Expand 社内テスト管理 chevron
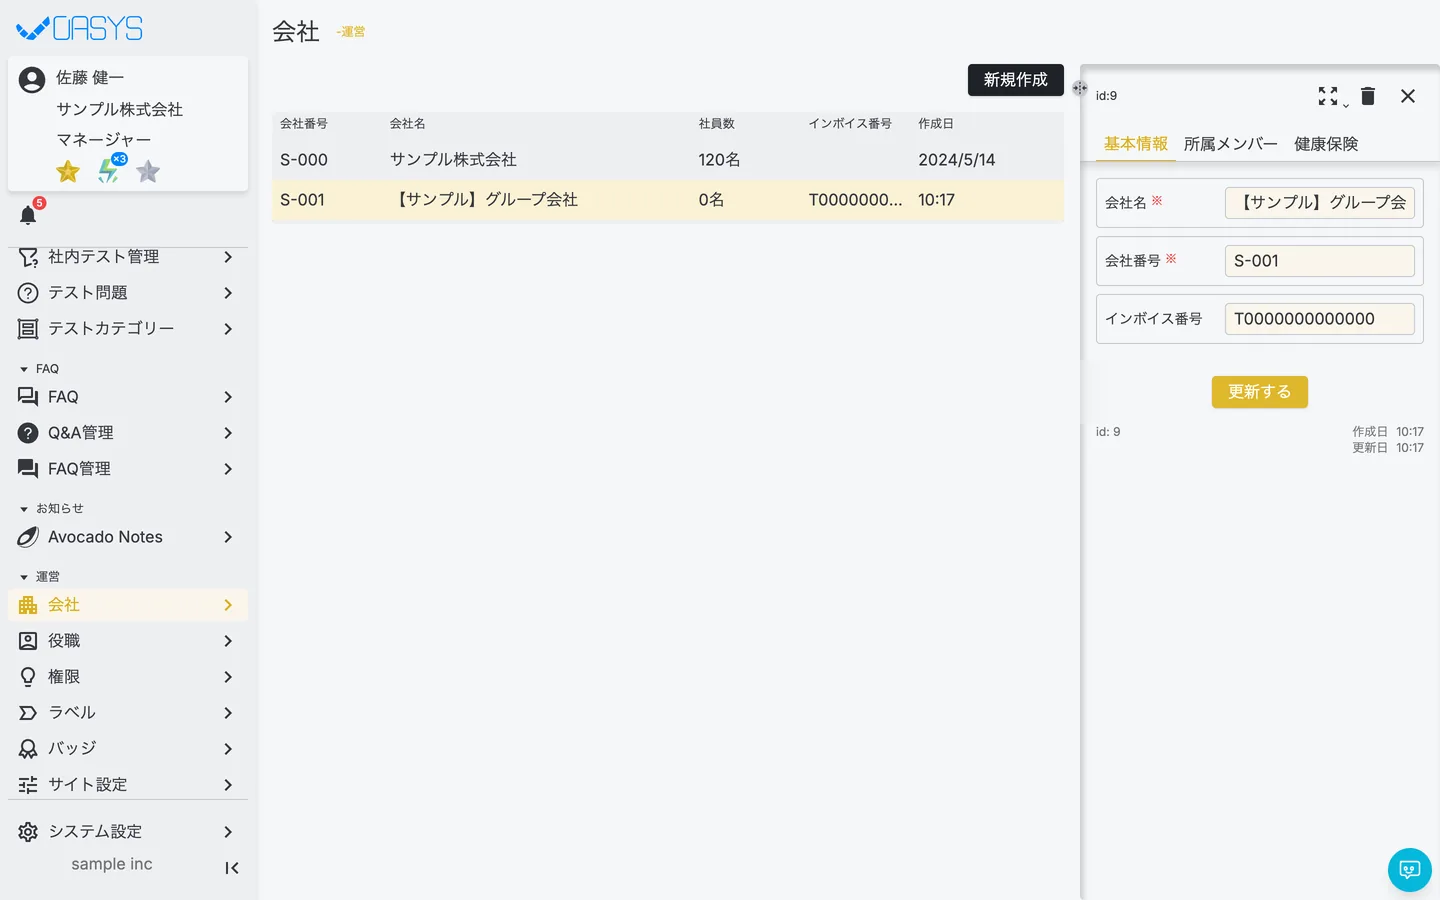The height and width of the screenshot is (900, 1440). click(228, 257)
